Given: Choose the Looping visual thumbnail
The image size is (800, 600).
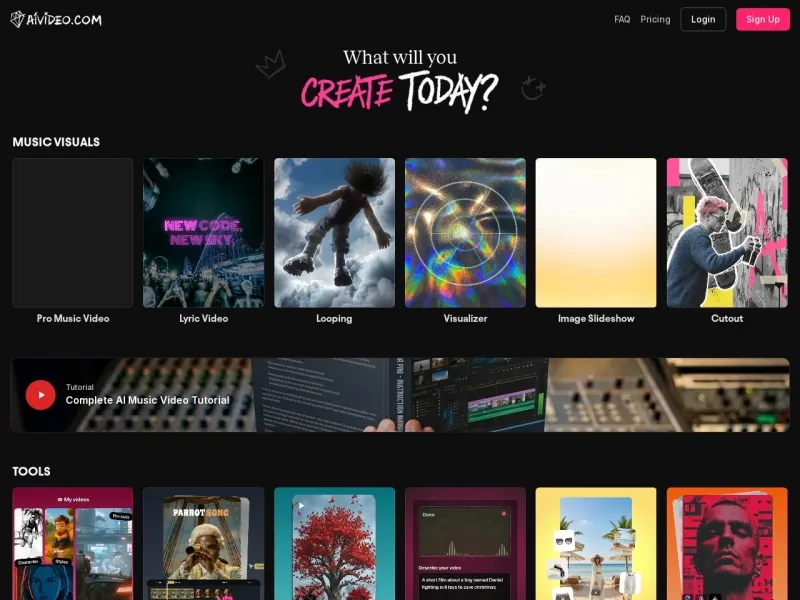Looking at the screenshot, I should 334,232.
